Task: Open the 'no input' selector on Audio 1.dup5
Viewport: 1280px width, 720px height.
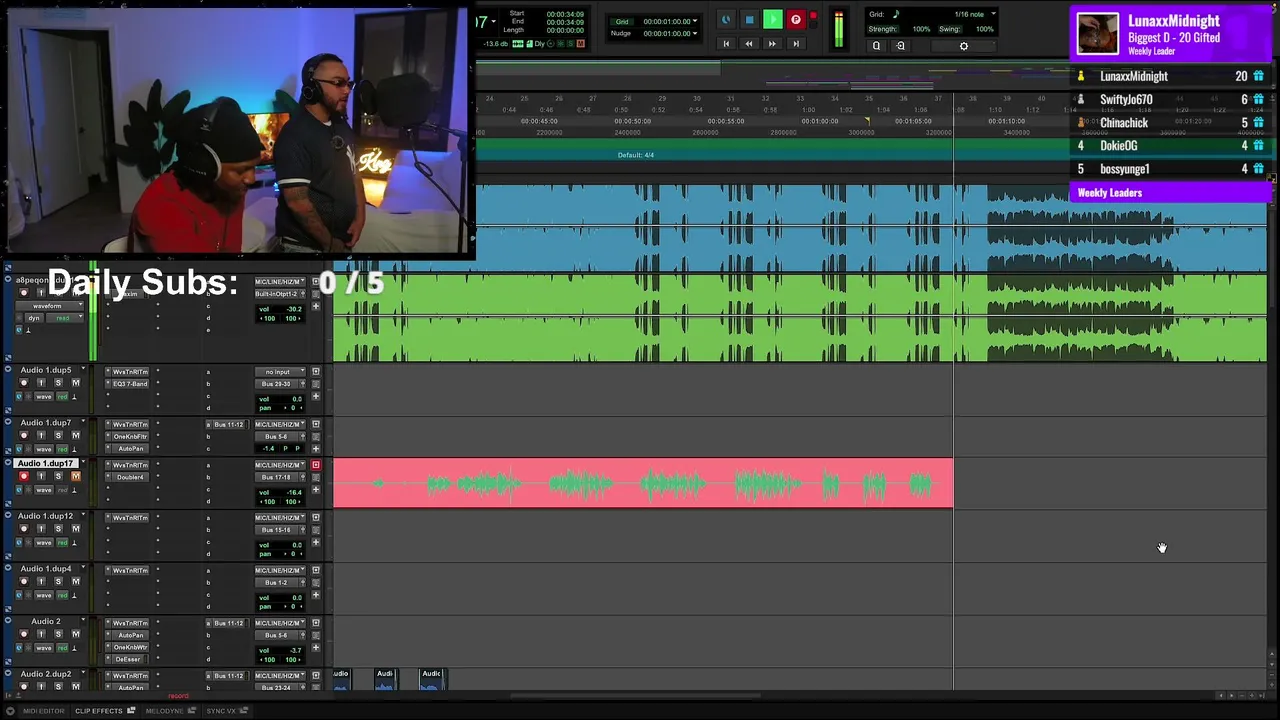Action: pos(277,372)
